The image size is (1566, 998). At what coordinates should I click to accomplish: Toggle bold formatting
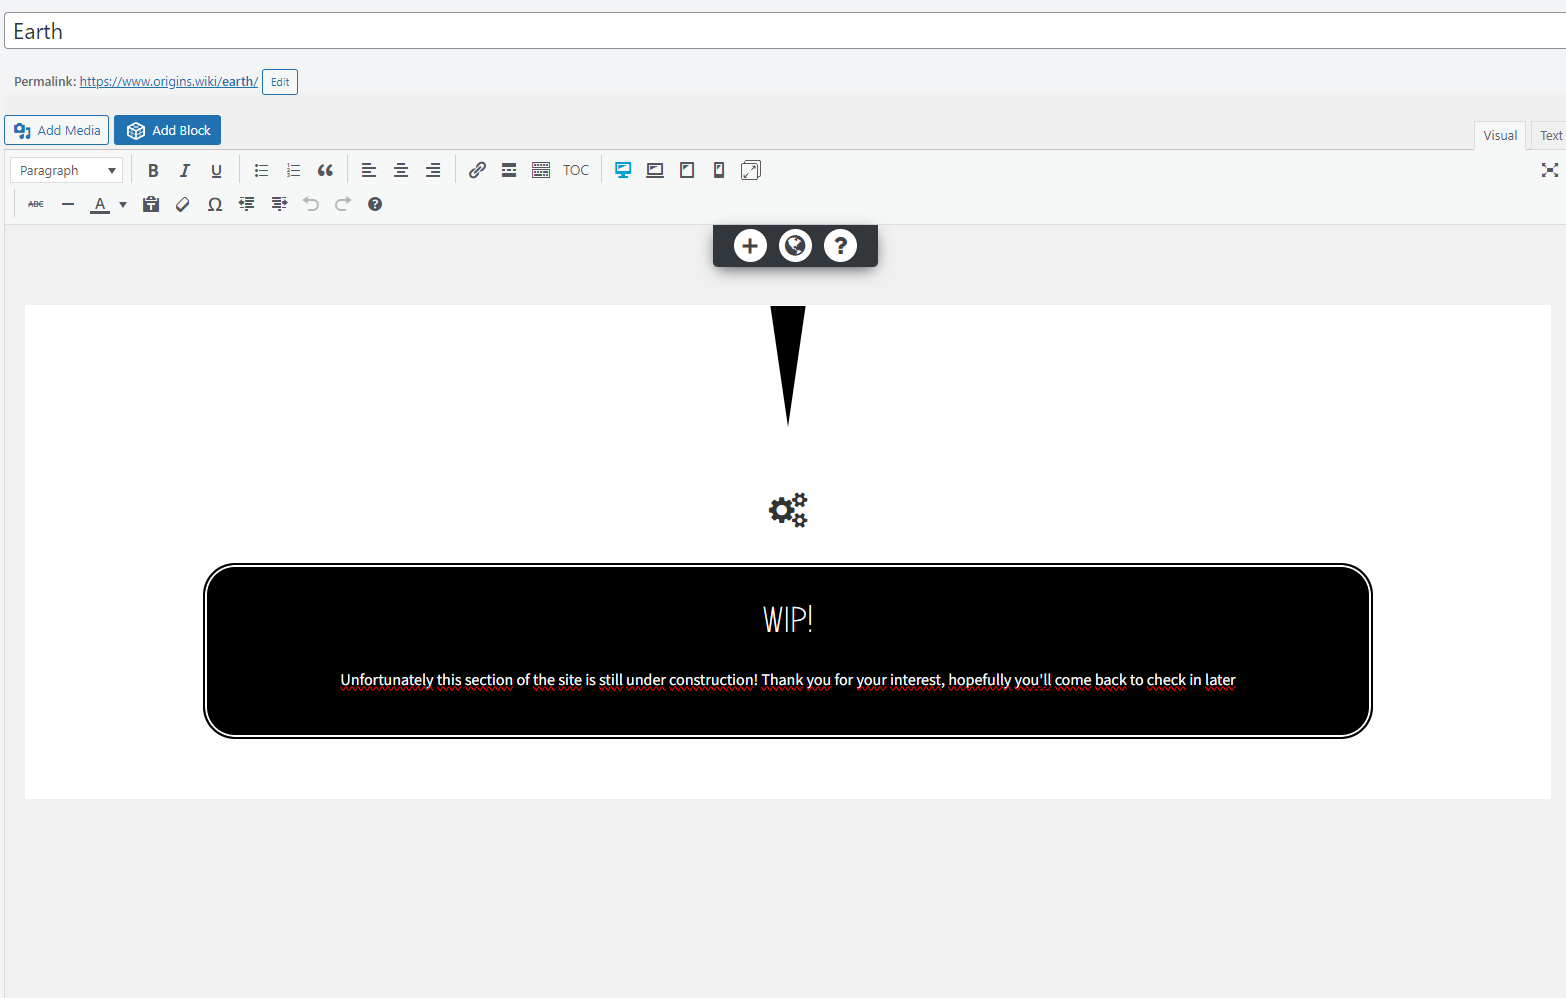tap(153, 171)
